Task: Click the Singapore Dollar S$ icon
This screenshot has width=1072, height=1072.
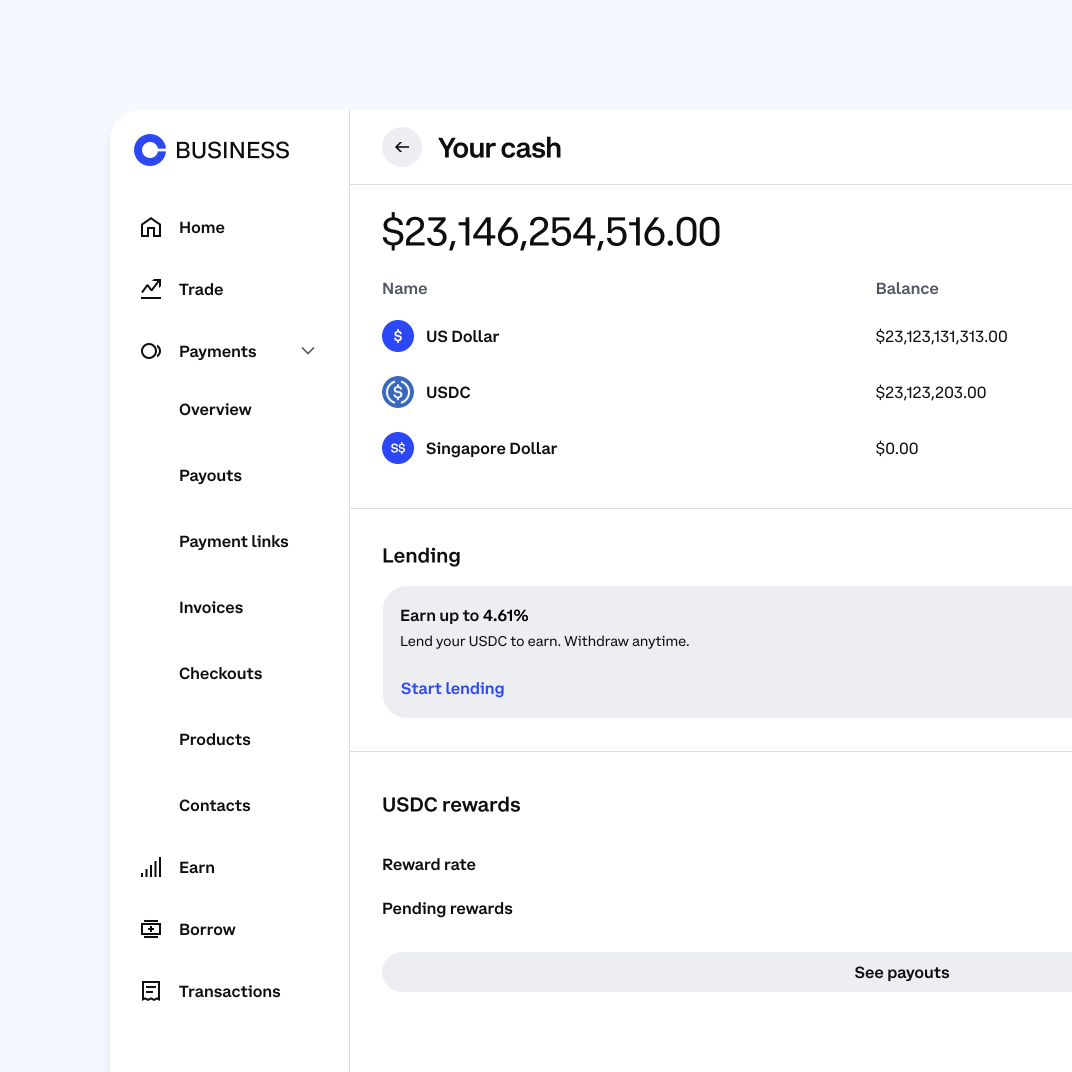Action: [398, 448]
